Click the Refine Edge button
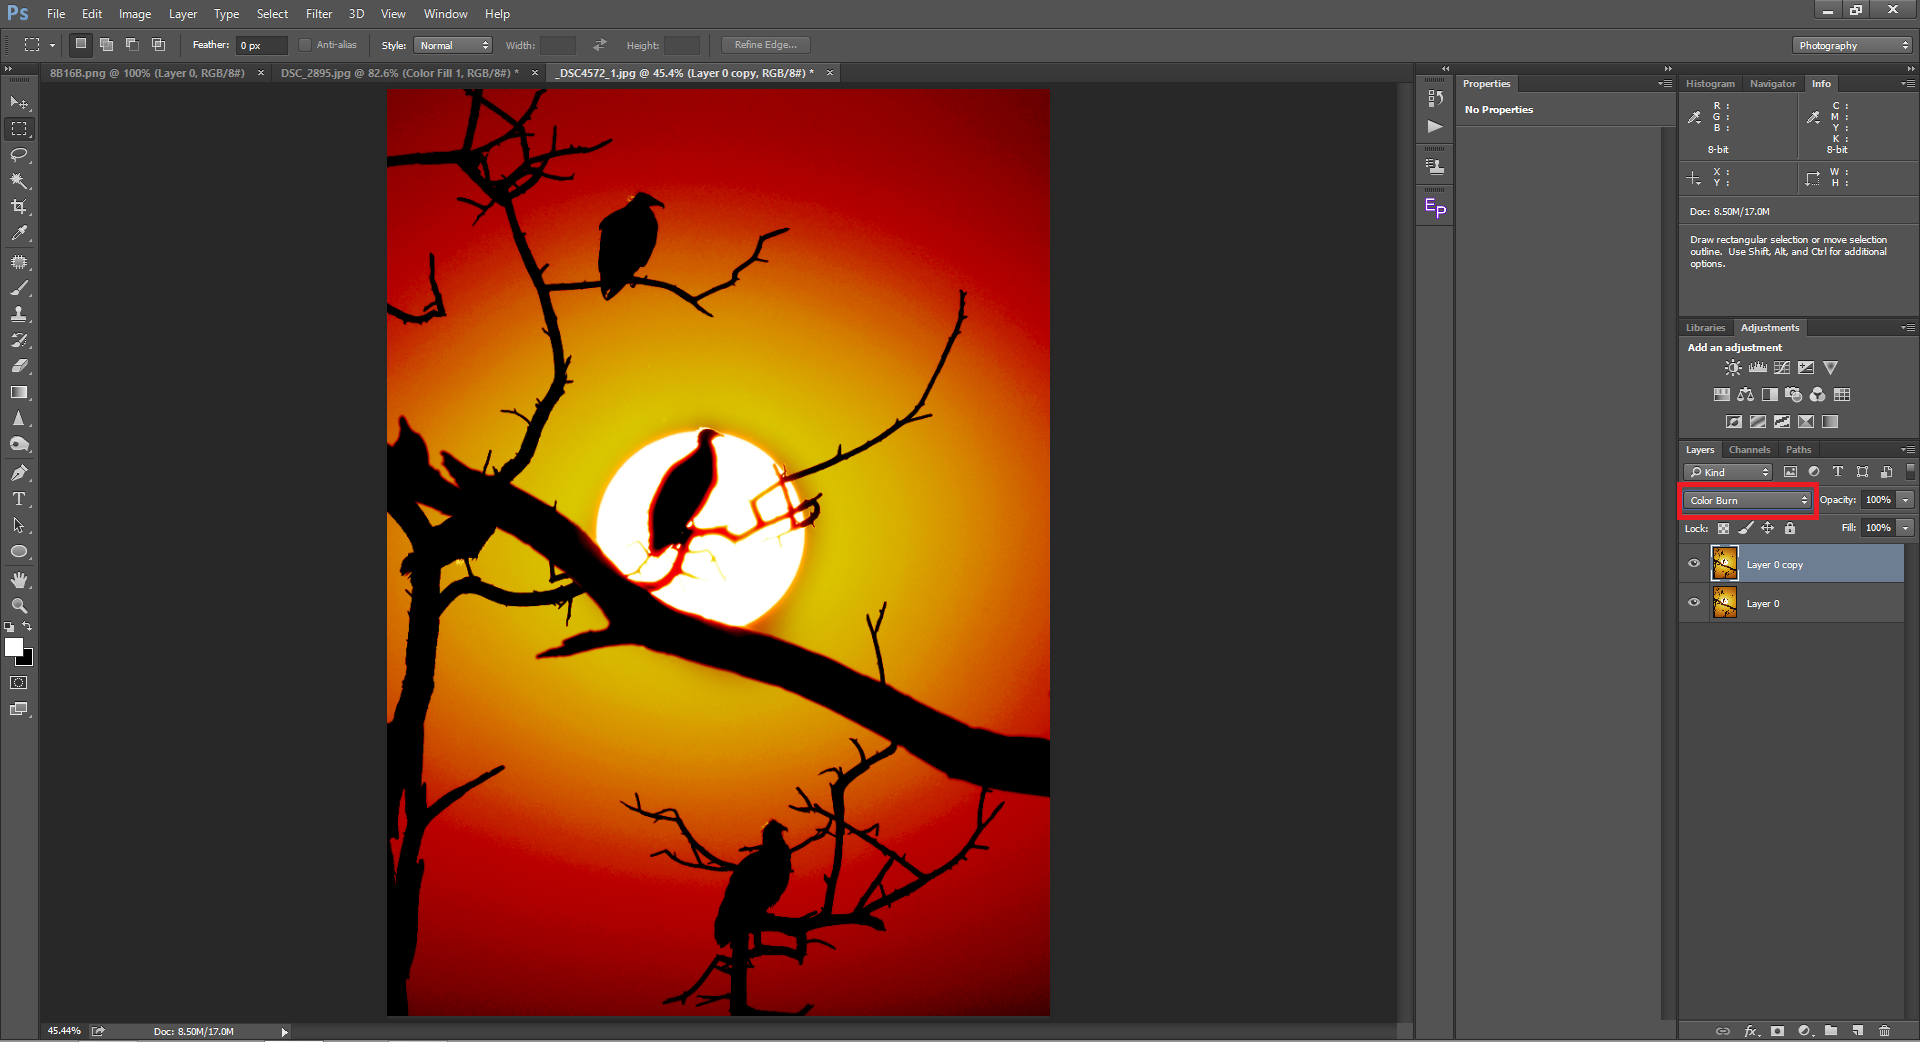Viewport: 1920px width, 1042px height. tap(765, 45)
